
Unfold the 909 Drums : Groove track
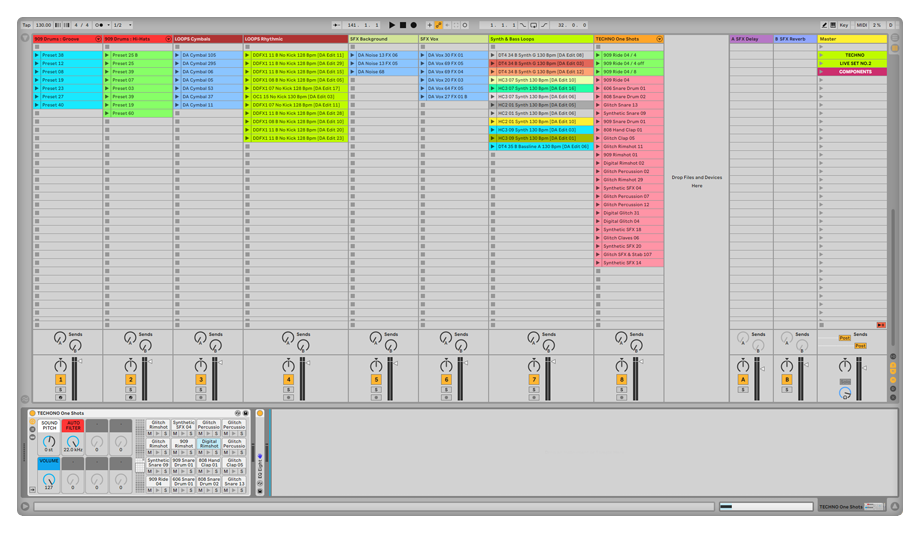point(98,39)
